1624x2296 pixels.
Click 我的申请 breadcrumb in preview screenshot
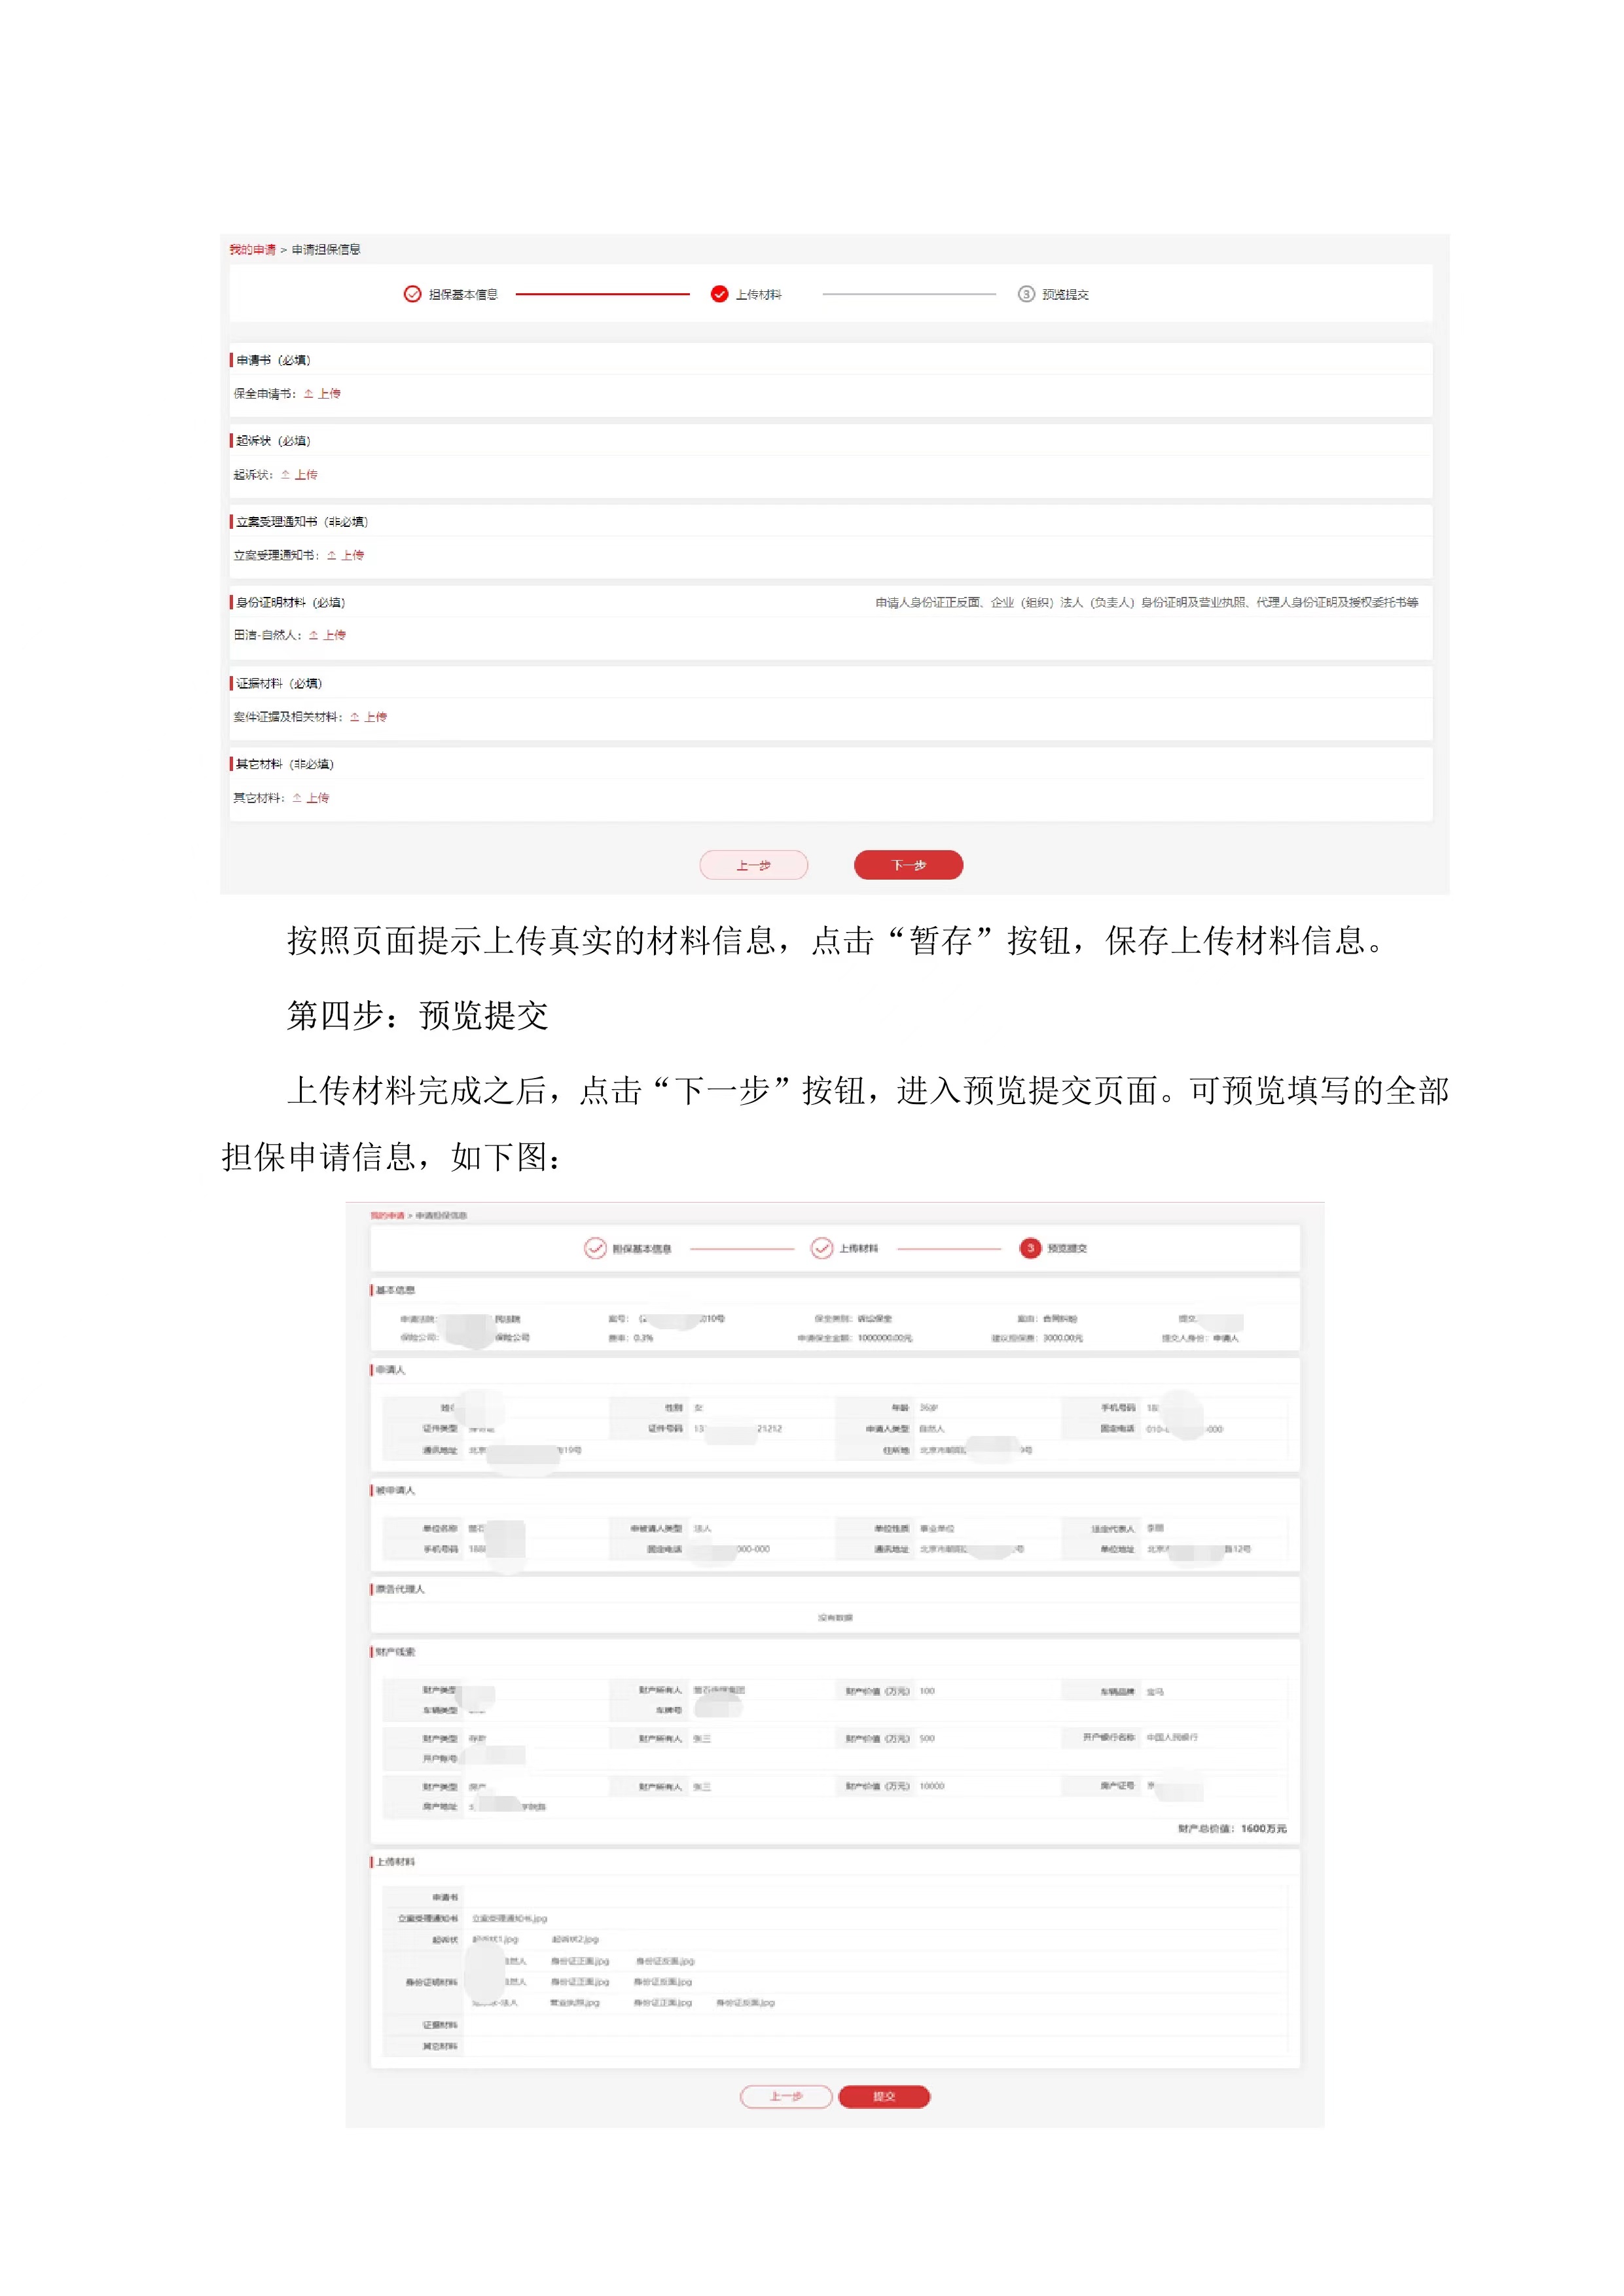(387, 1216)
